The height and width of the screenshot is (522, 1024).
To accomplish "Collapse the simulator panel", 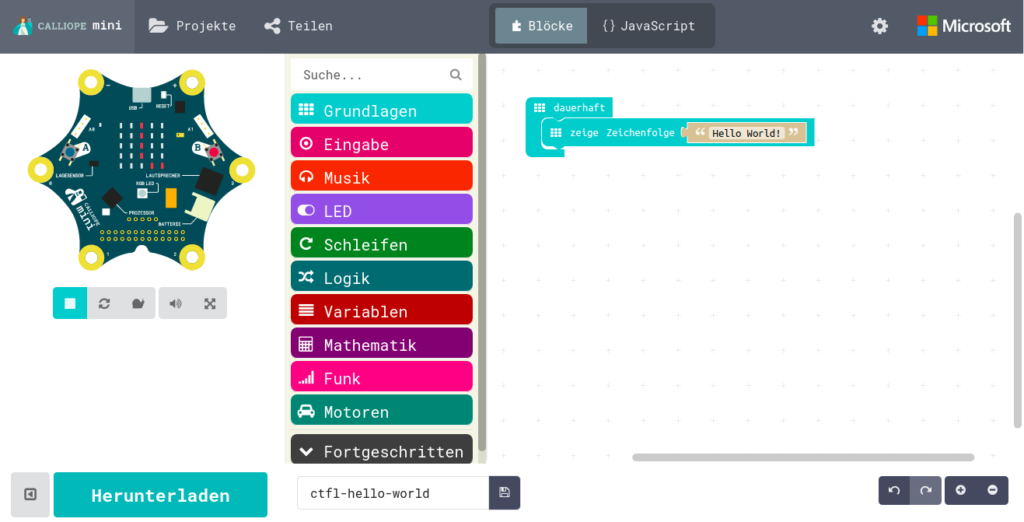I will (30, 494).
